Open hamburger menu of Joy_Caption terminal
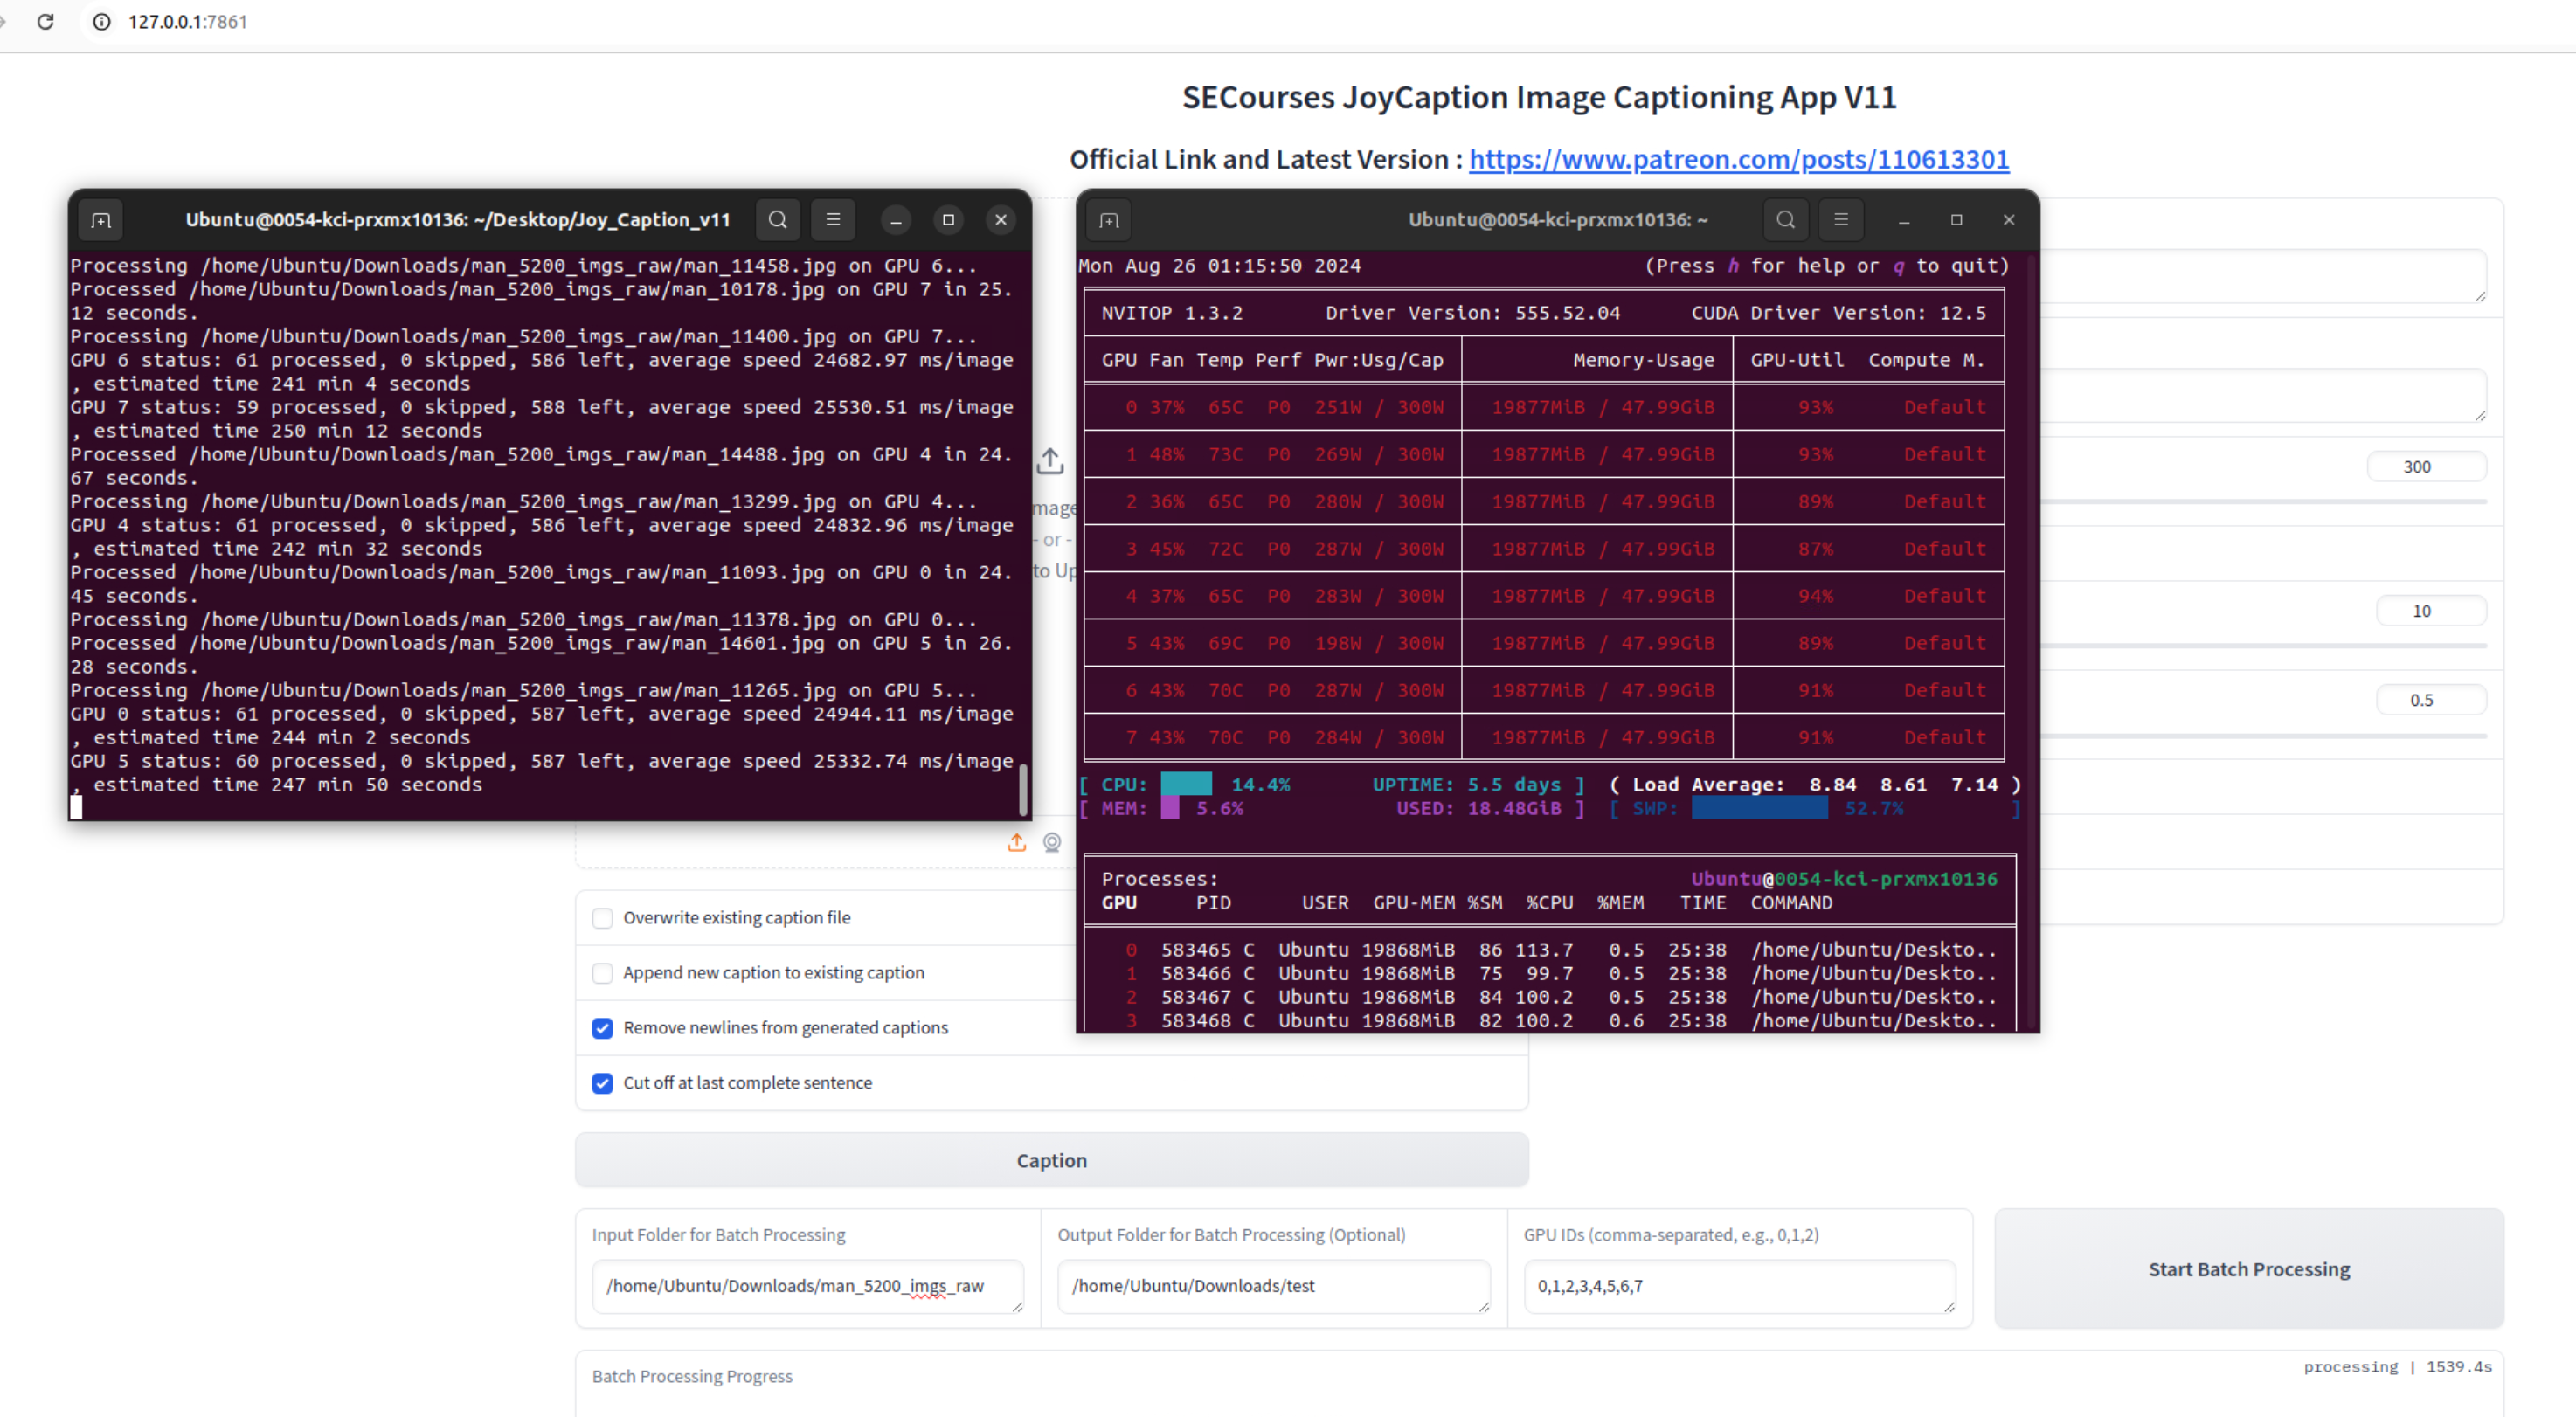Viewport: 2576px width, 1417px height. (x=832, y=220)
